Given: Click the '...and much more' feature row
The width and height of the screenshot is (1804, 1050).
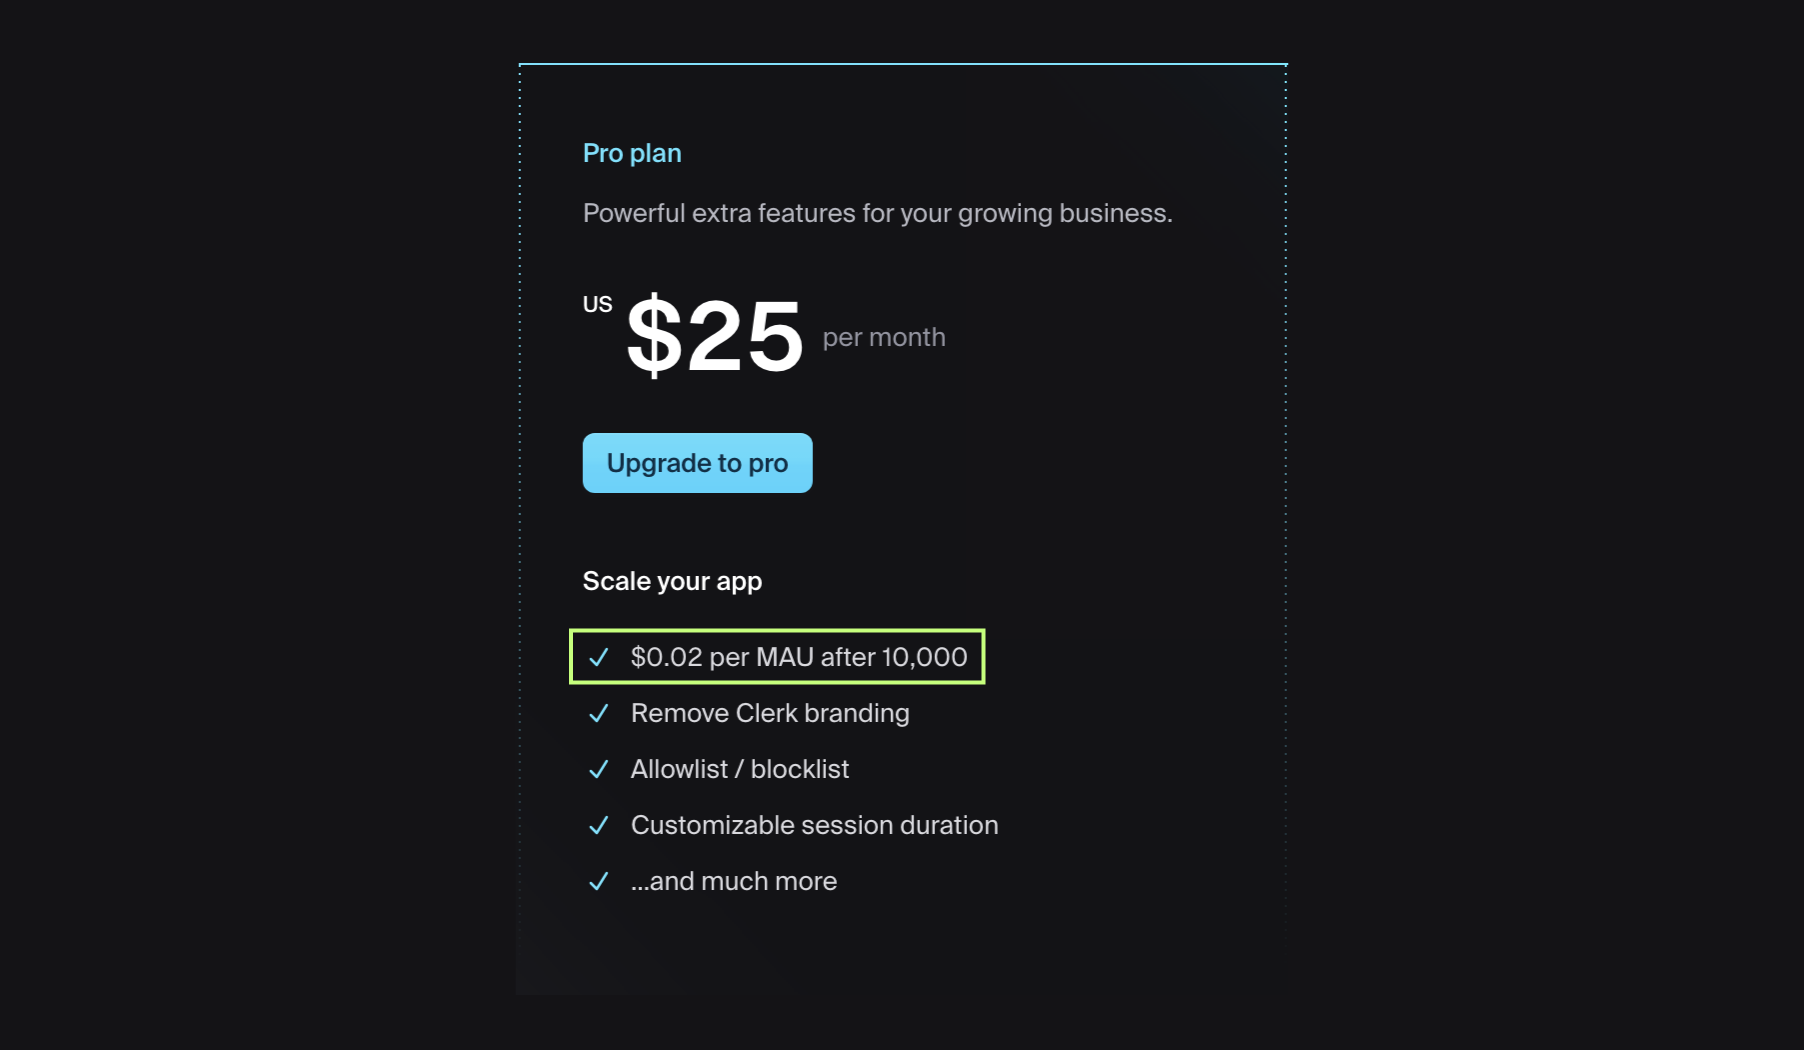Looking at the screenshot, I should coord(733,881).
